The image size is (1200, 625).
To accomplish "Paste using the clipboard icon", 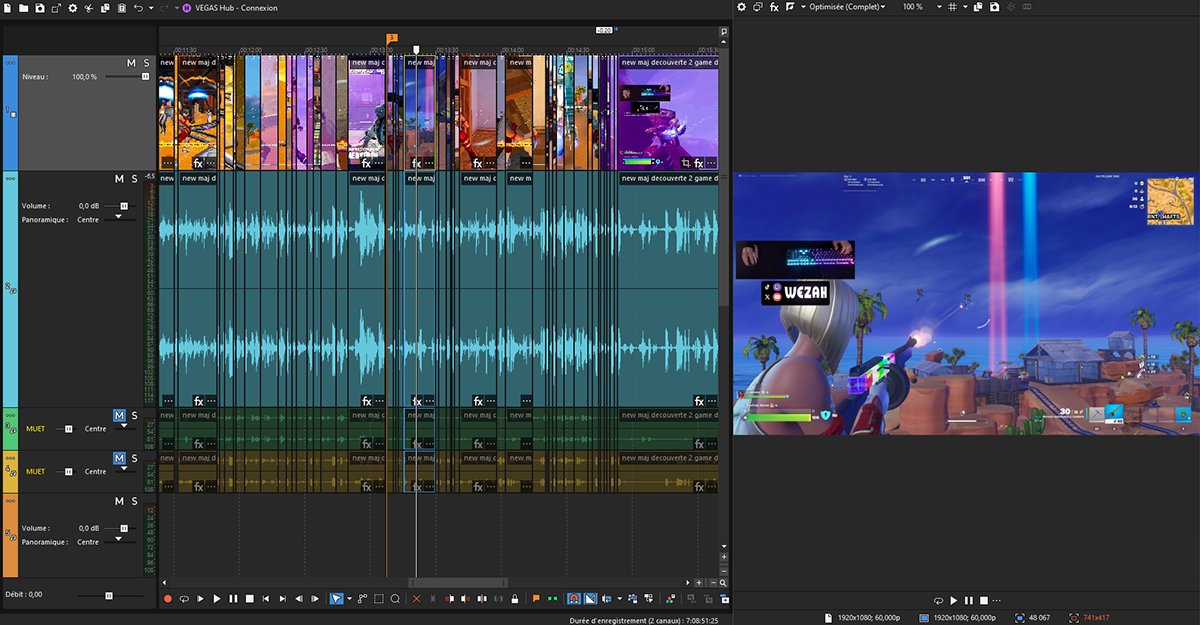I will [x=121, y=7].
